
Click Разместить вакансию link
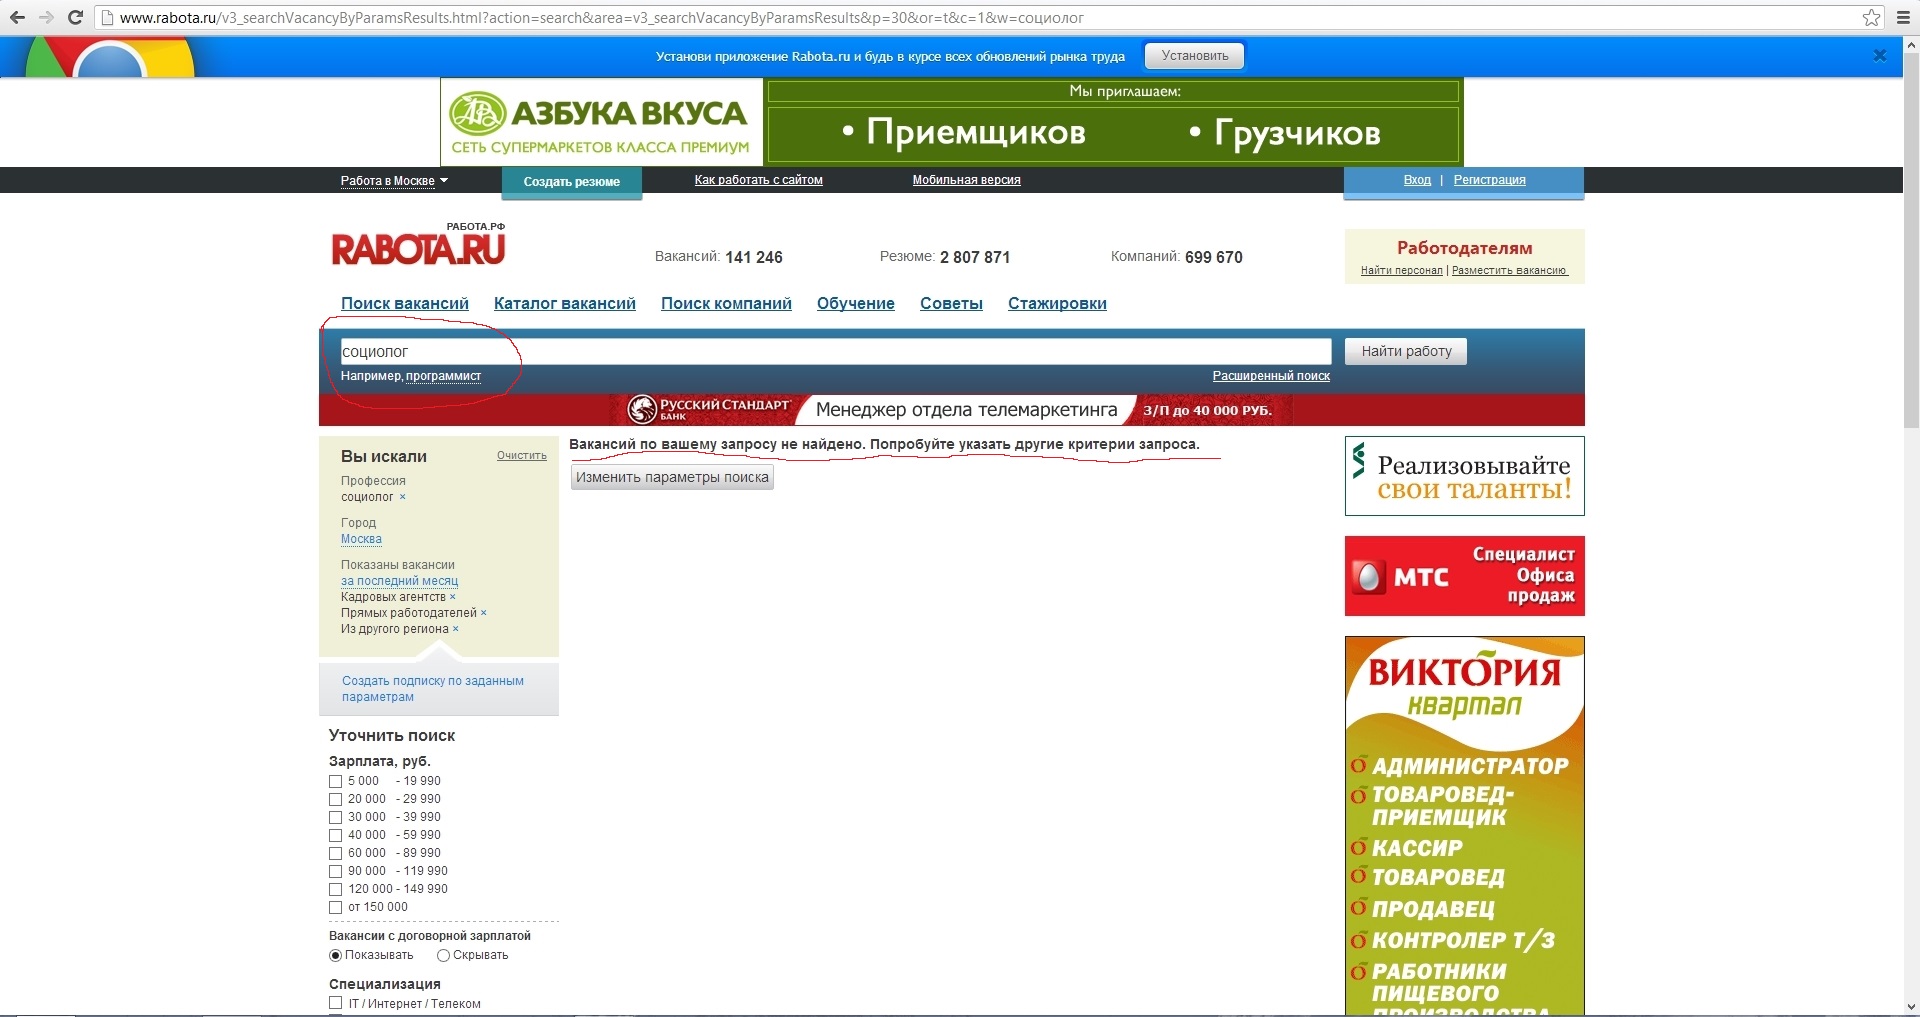click(x=1510, y=271)
